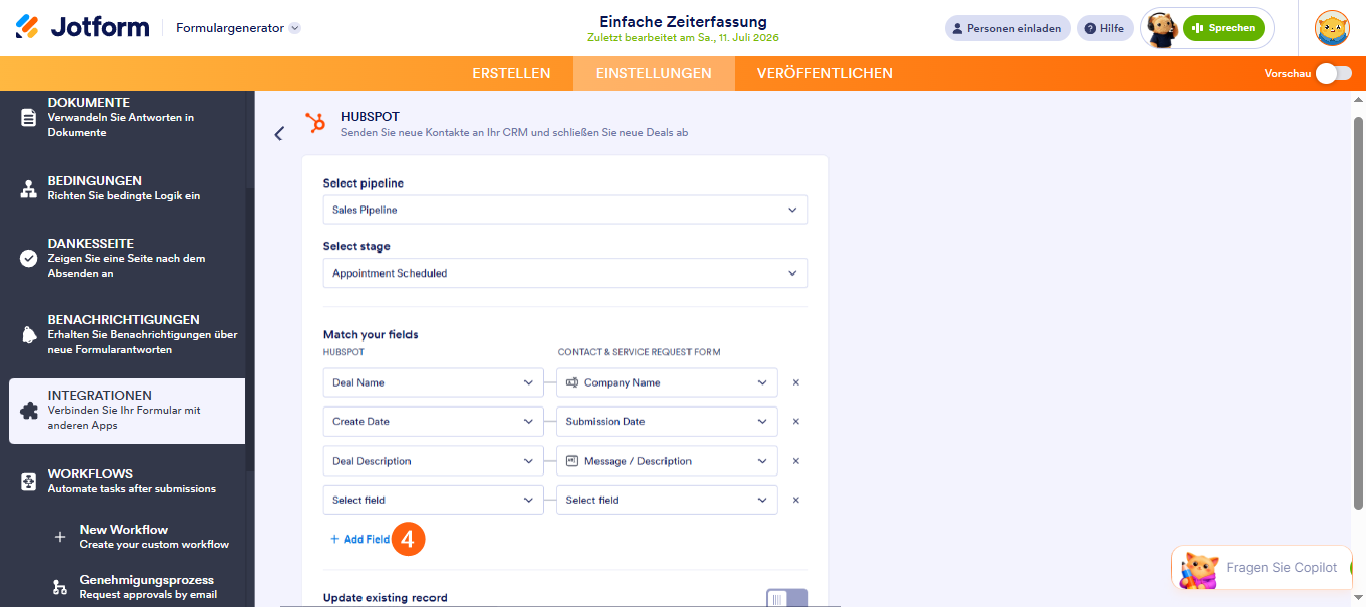Toggle the Vorschau preview switch
The height and width of the screenshot is (607, 1366).
click(1333, 73)
